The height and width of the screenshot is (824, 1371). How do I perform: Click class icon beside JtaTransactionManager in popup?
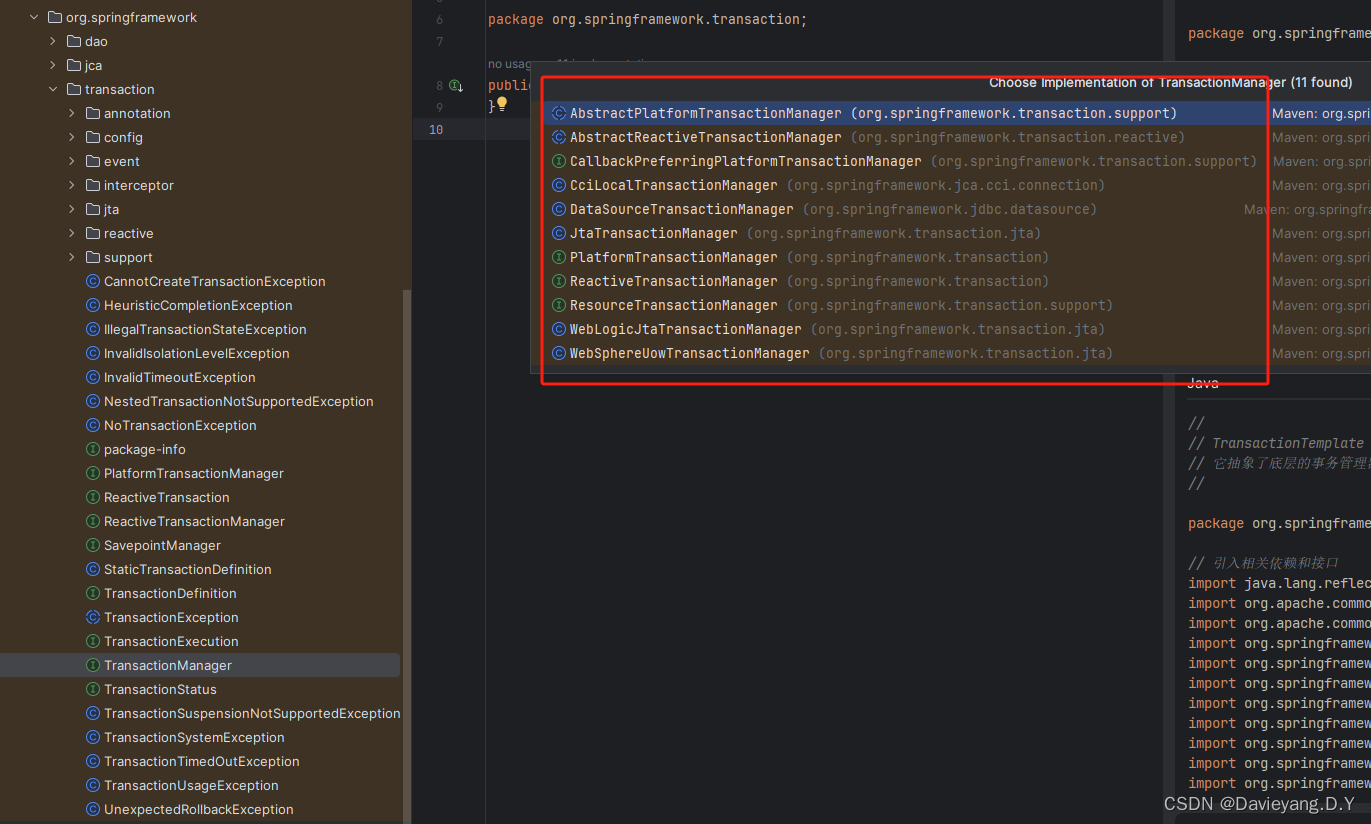pyautogui.click(x=559, y=233)
